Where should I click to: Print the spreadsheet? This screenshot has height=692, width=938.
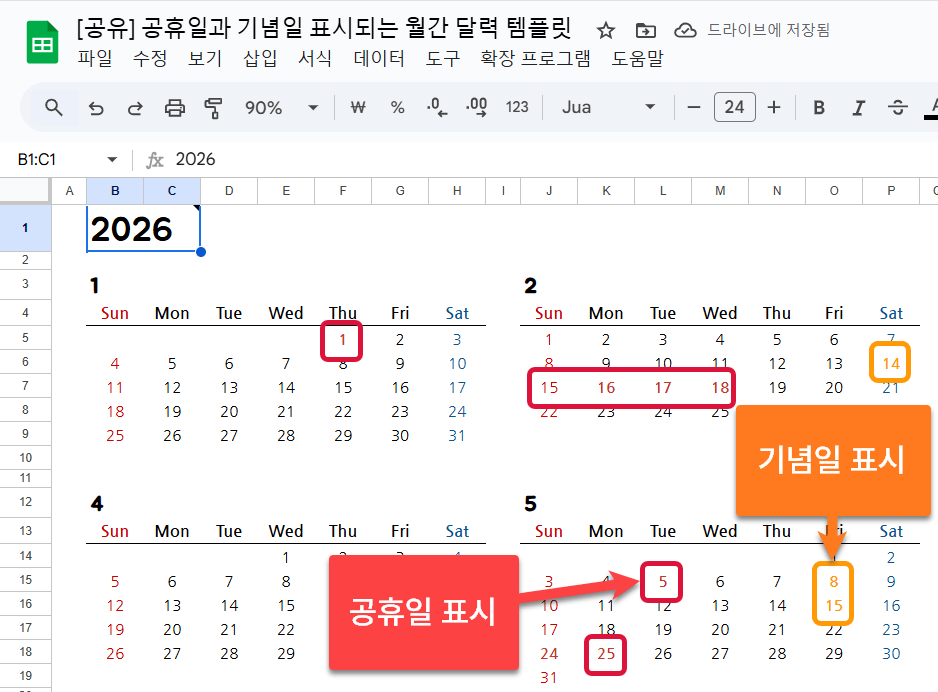point(175,107)
